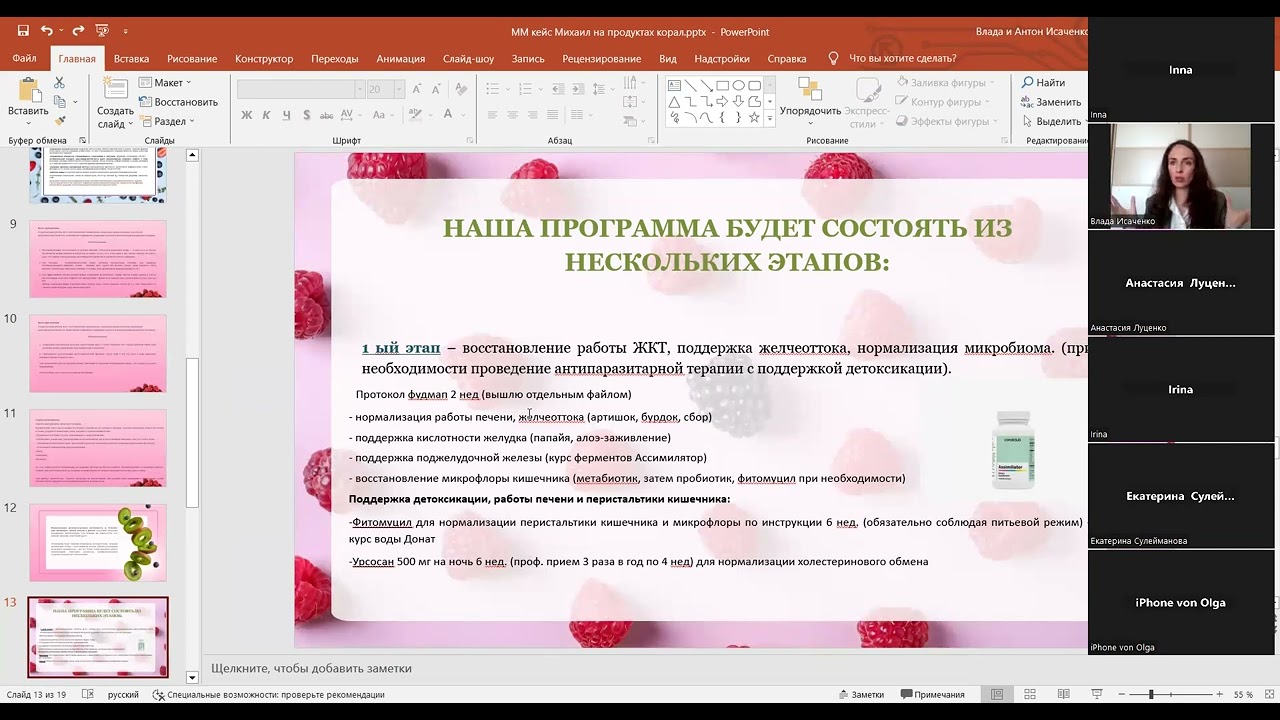
Task: Click the Создать слайд icon
Action: 114,88
